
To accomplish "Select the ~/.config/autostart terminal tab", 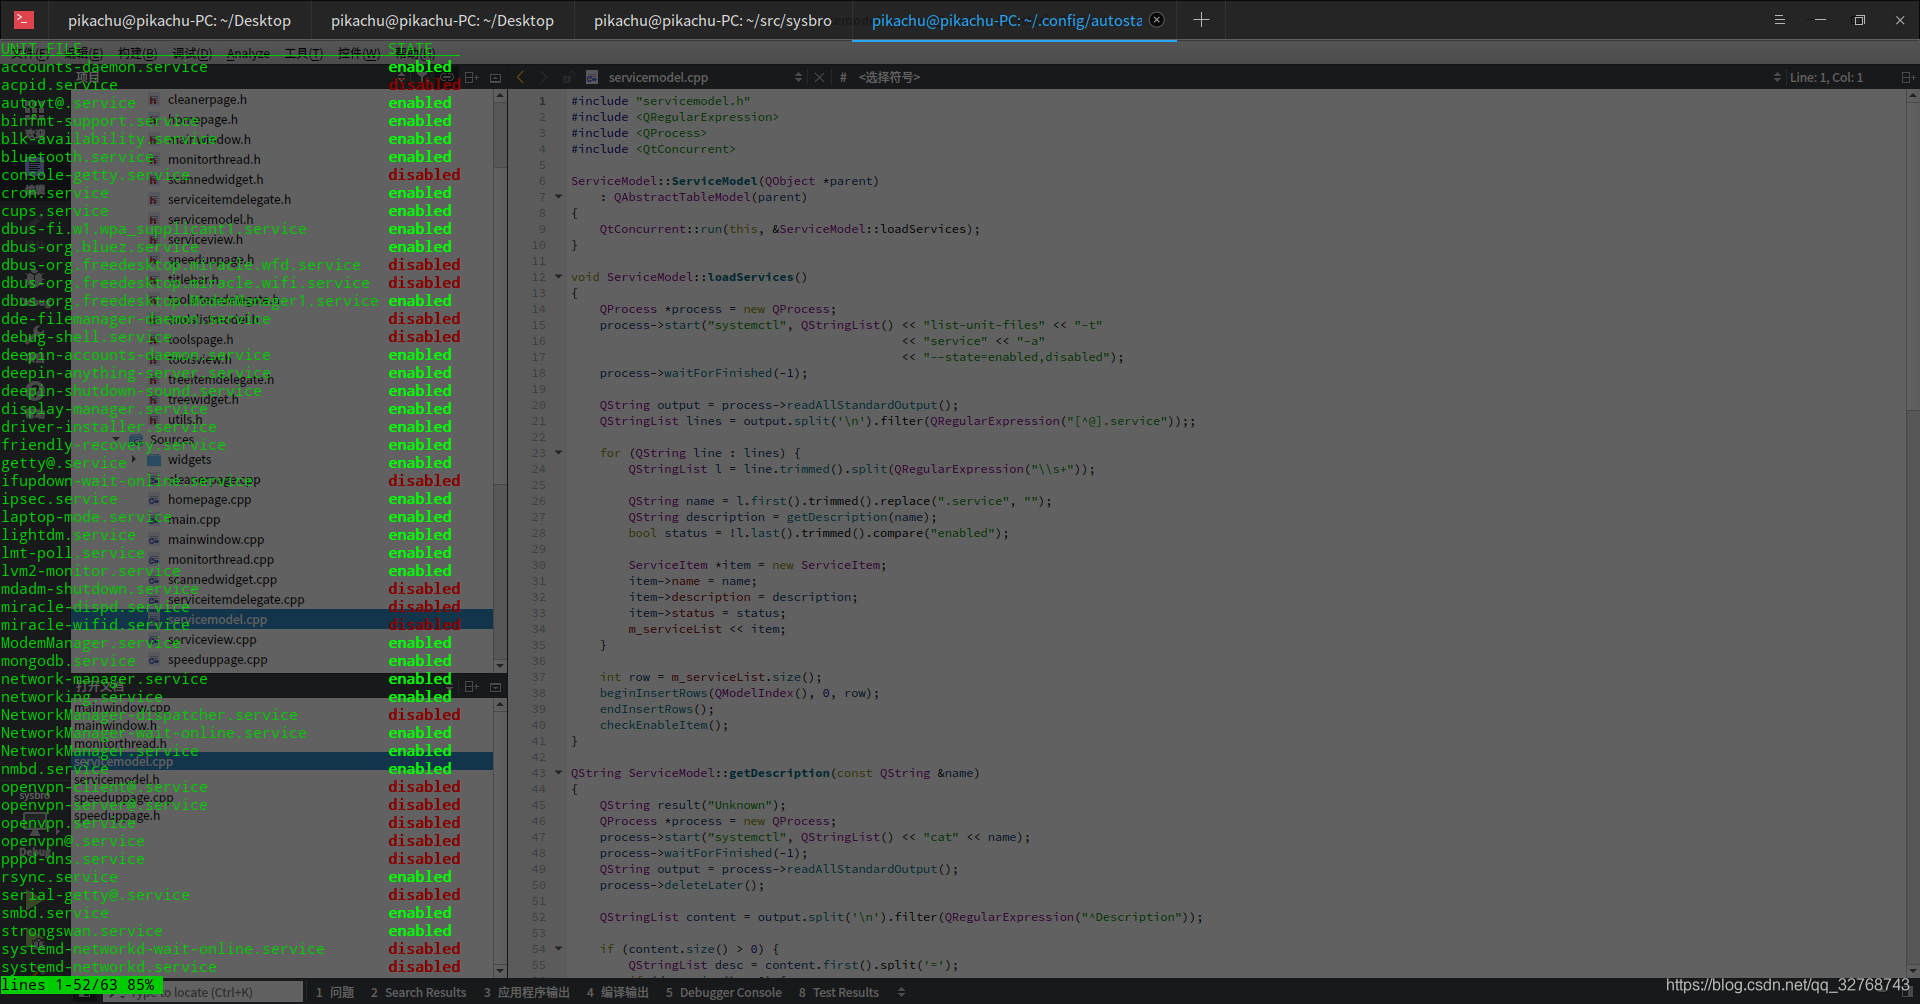I will pyautogui.click(x=1007, y=20).
